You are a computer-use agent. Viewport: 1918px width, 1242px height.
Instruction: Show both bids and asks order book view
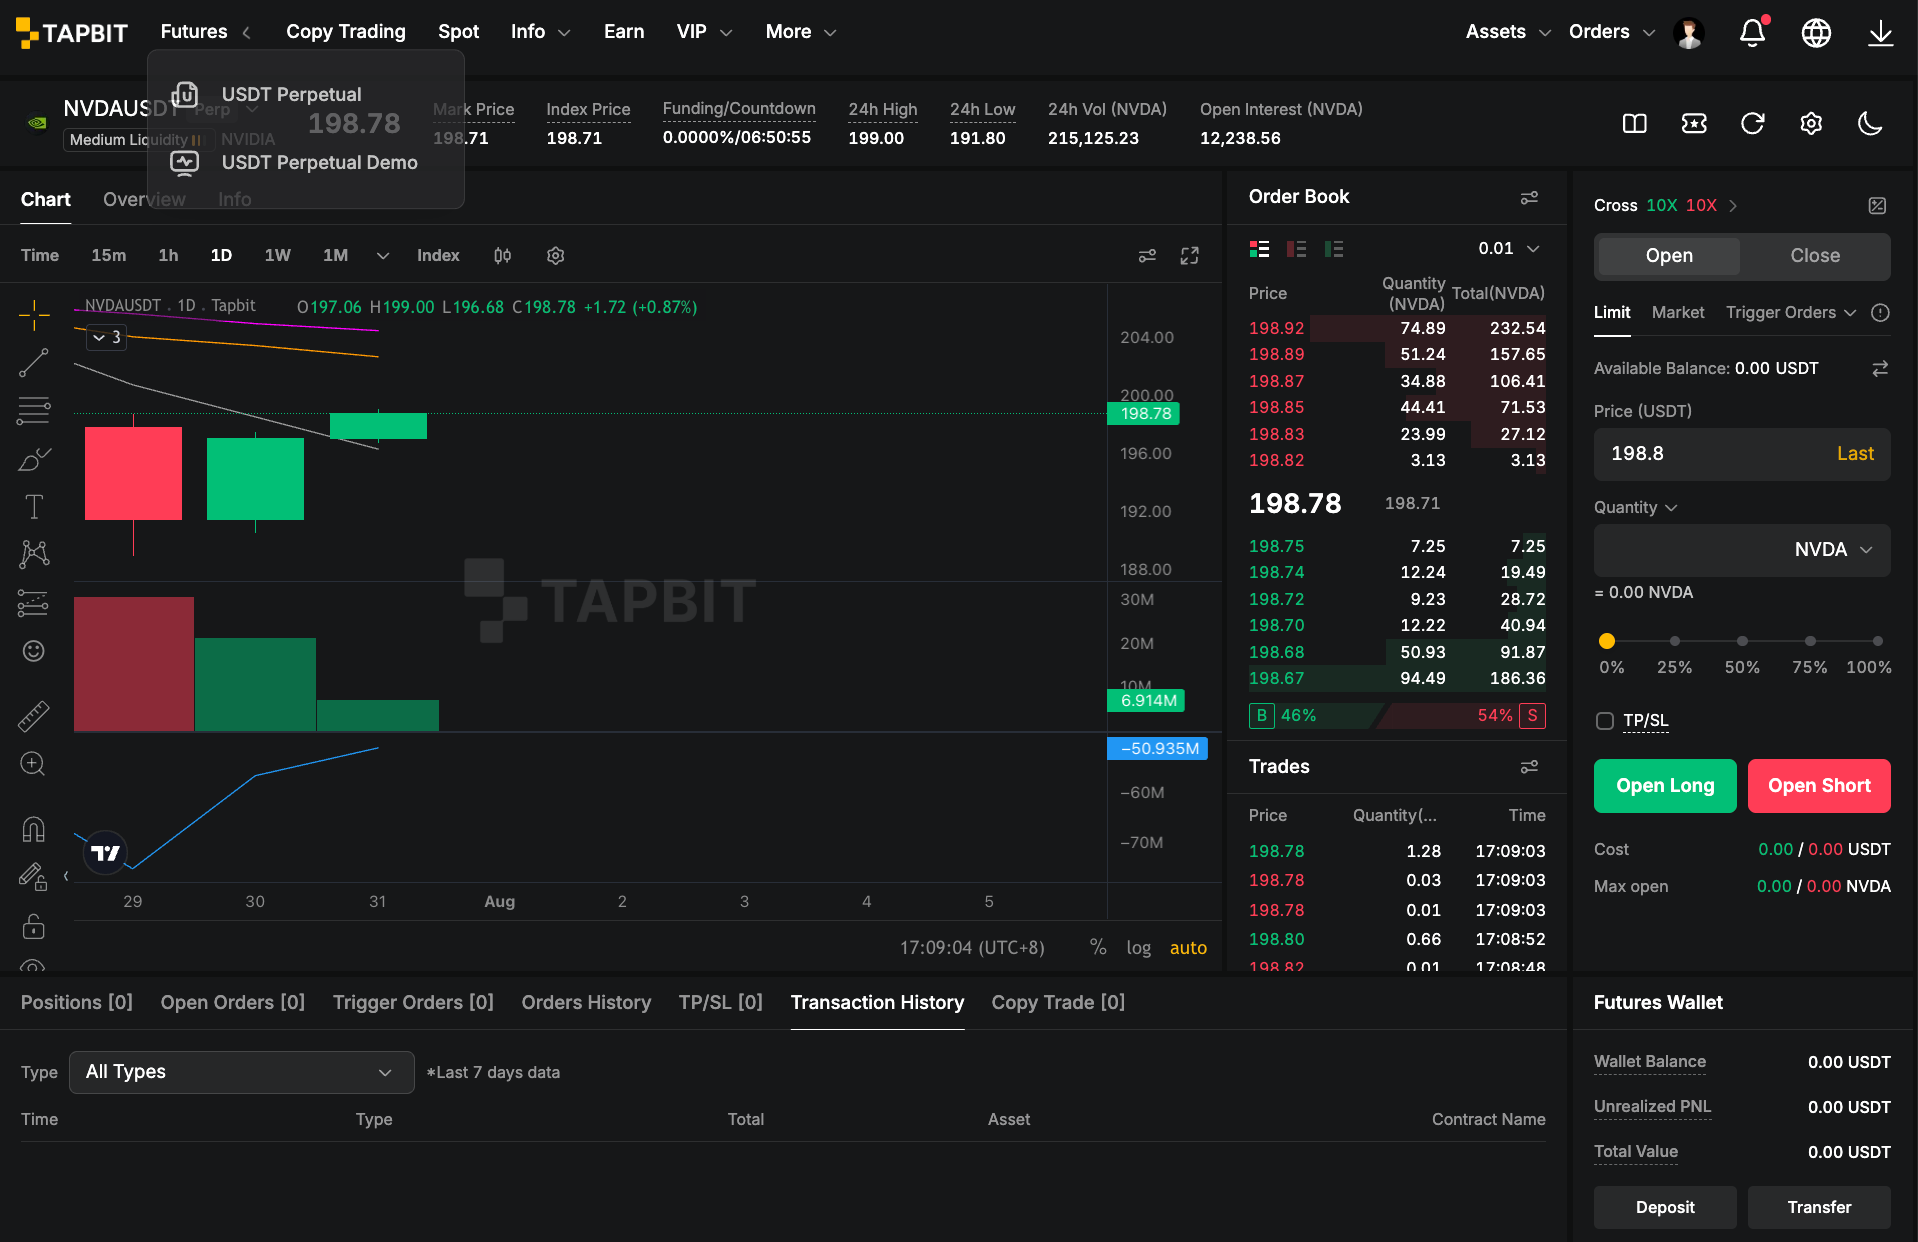click(x=1259, y=249)
